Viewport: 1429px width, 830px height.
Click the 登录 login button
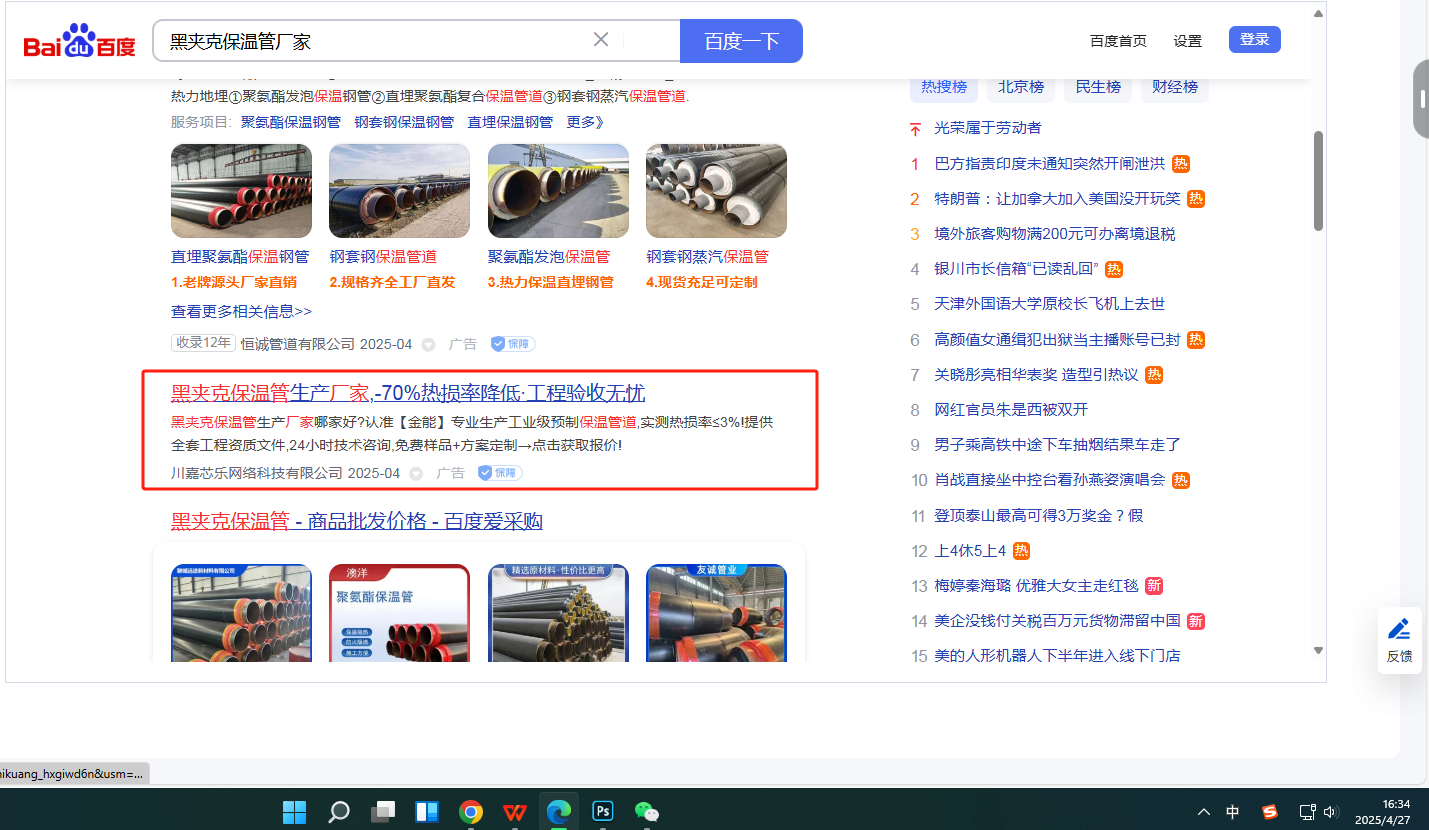pos(1254,40)
